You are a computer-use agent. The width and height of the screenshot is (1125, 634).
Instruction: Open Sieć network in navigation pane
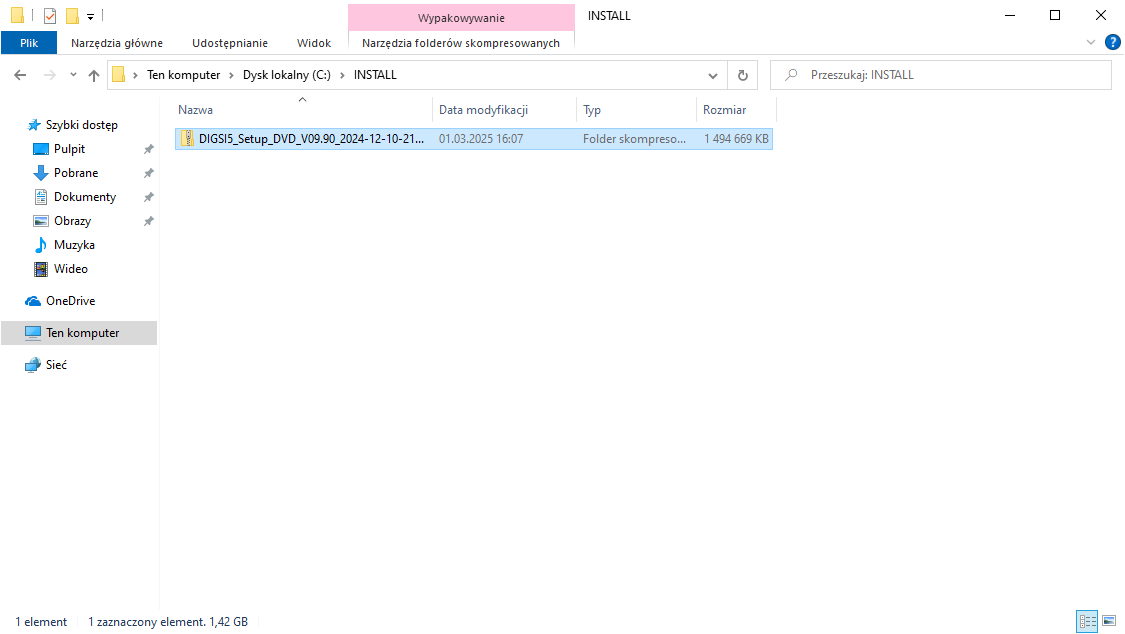pos(56,365)
